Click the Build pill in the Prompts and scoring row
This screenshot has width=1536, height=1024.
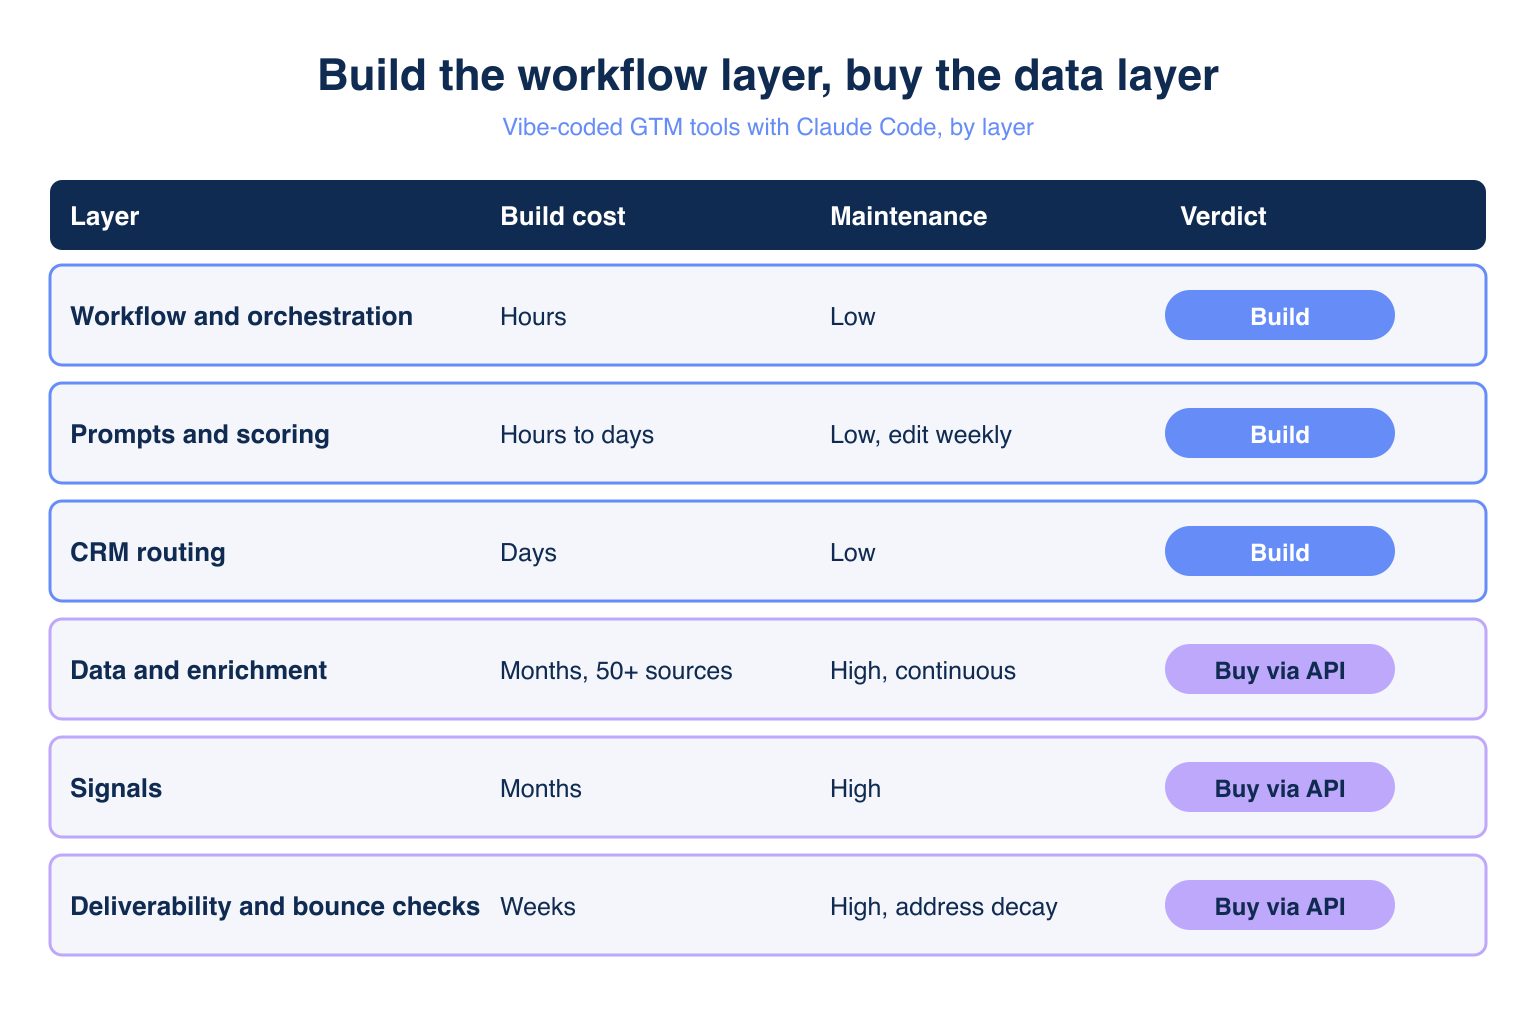pyautogui.click(x=1279, y=433)
